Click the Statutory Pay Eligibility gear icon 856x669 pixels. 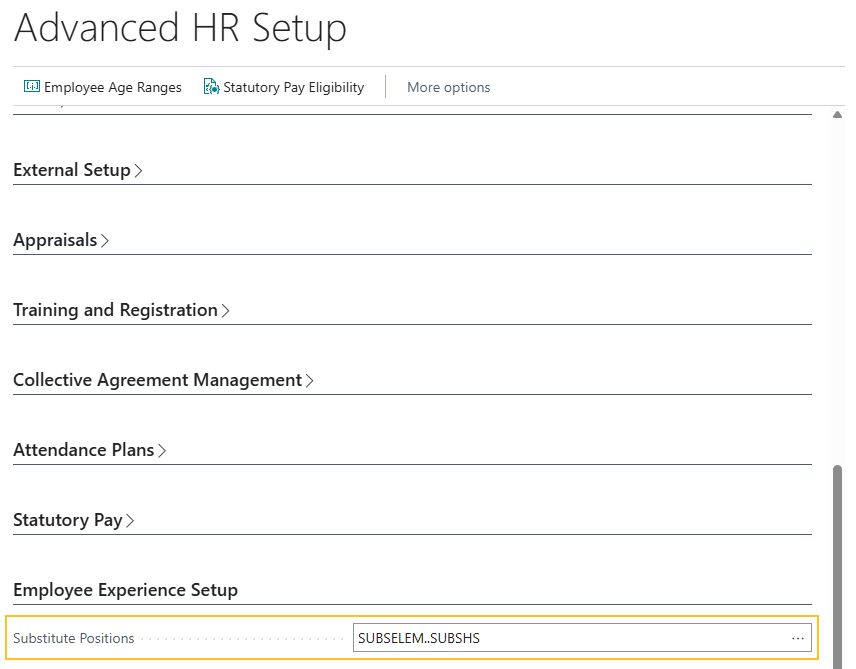[x=210, y=87]
